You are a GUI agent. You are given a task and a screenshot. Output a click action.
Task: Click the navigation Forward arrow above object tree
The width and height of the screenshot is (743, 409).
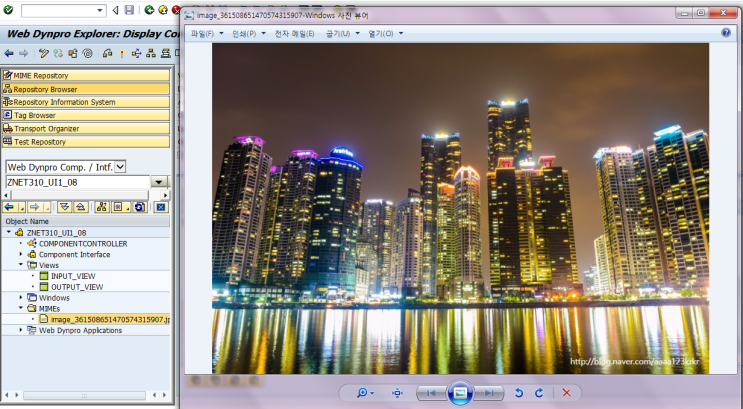pyautogui.click(x=34, y=207)
